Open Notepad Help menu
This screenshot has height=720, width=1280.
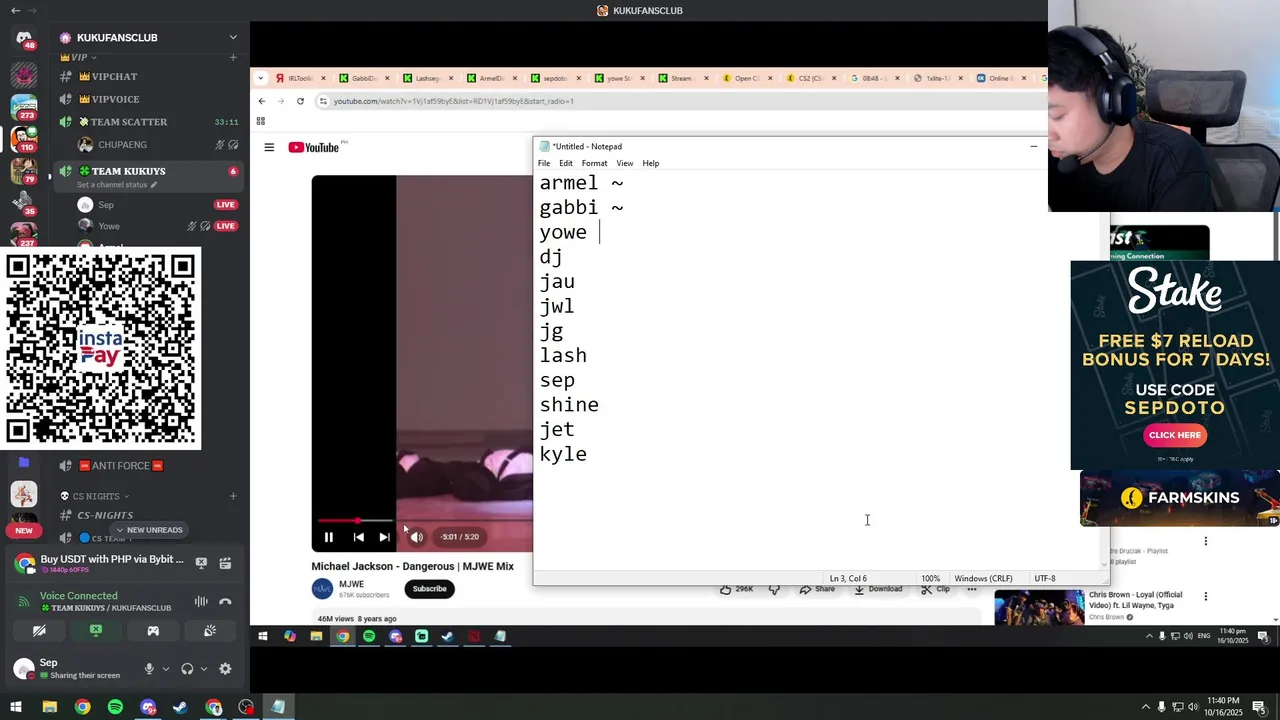(x=650, y=163)
